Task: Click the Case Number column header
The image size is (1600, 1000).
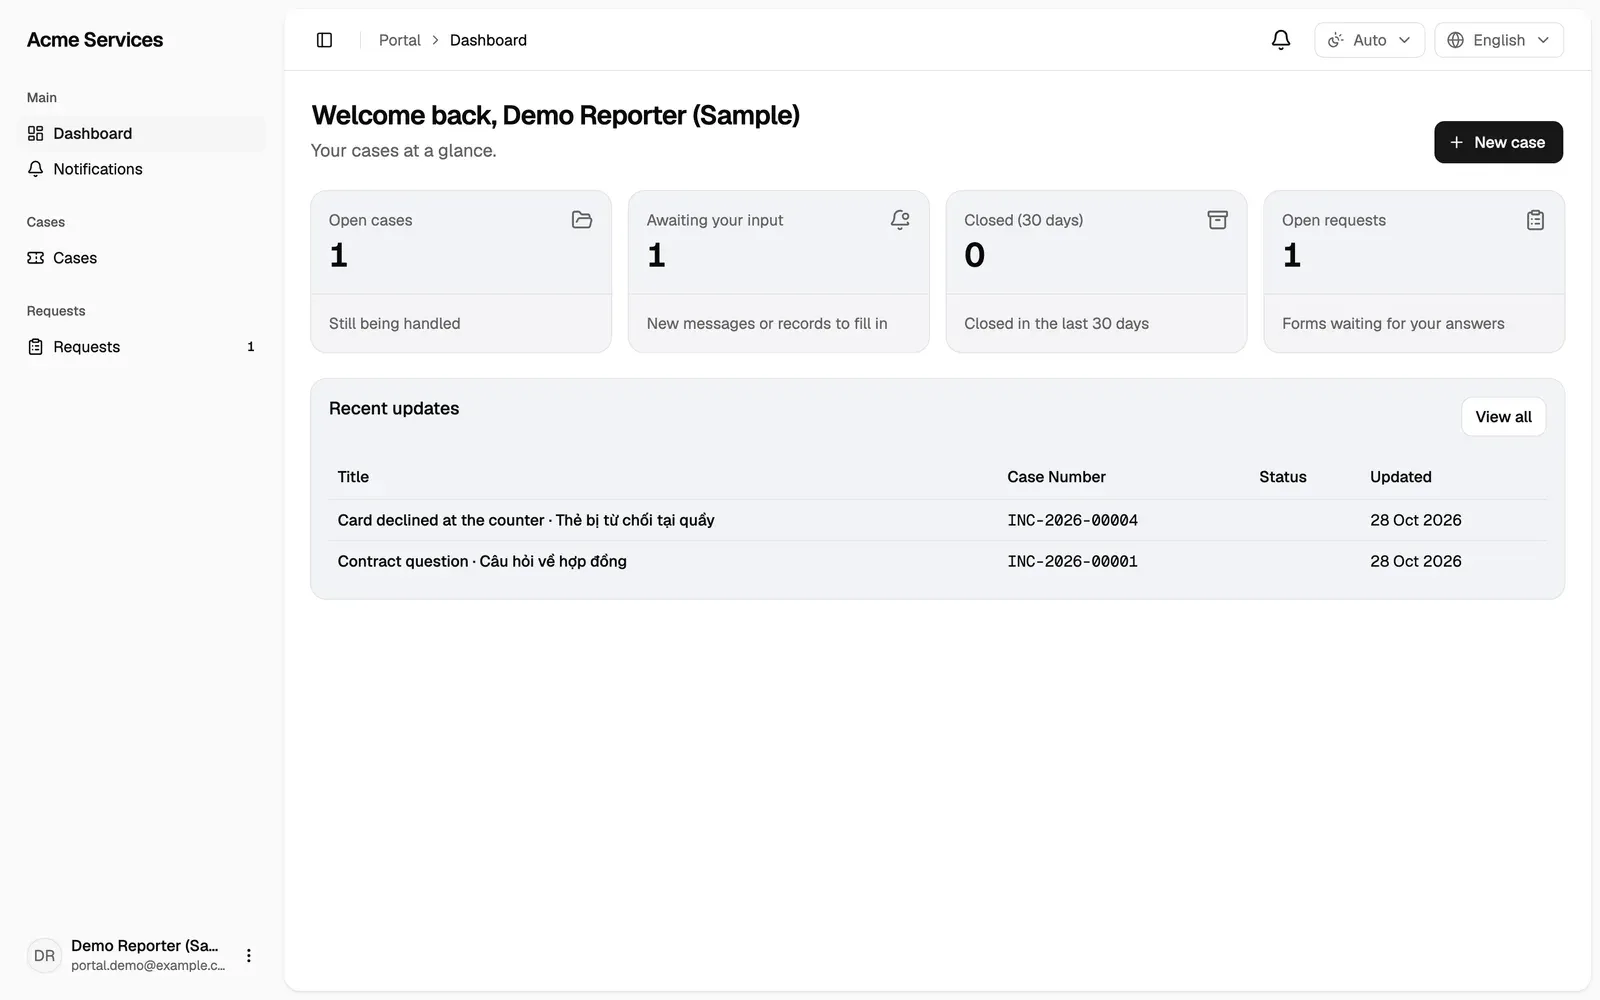Action: pos(1056,477)
